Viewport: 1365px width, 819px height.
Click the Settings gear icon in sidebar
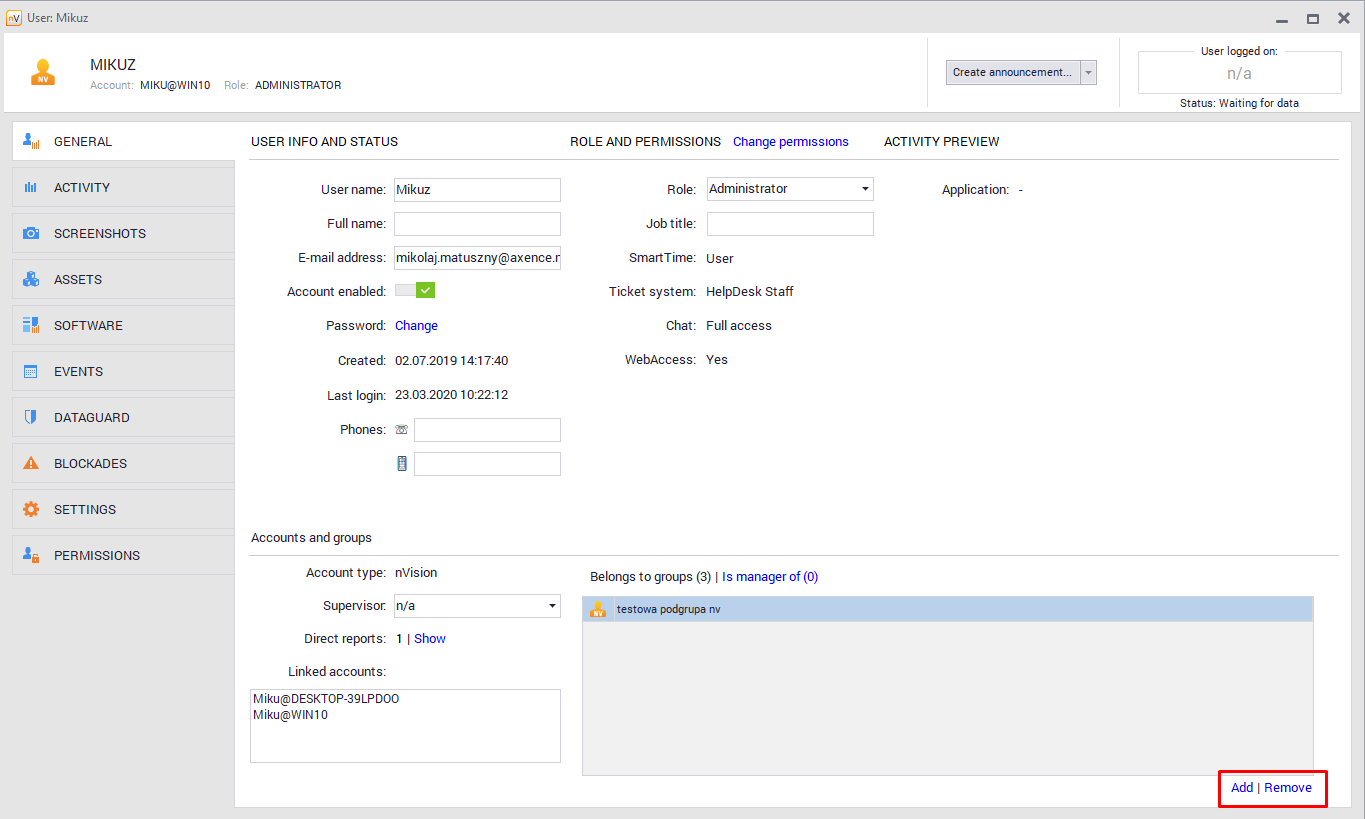tap(31, 510)
